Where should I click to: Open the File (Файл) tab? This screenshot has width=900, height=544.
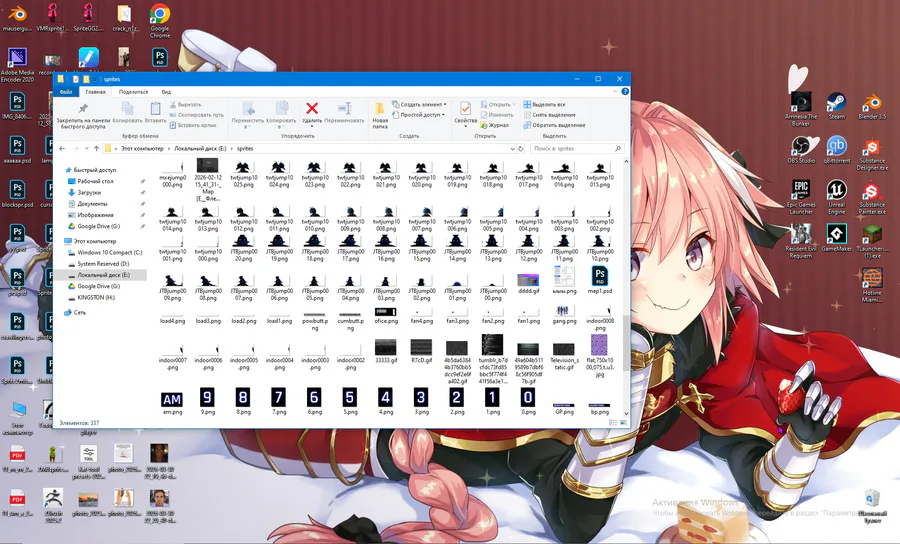(66, 92)
